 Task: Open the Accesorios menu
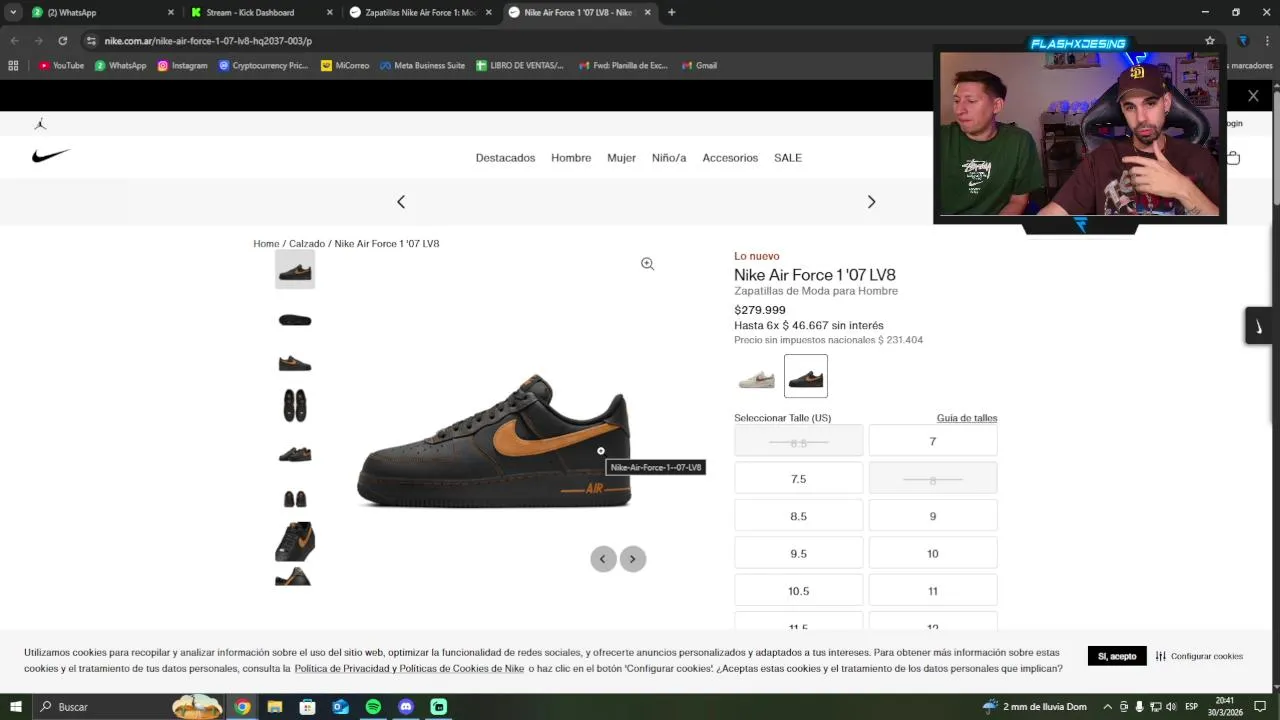point(730,158)
